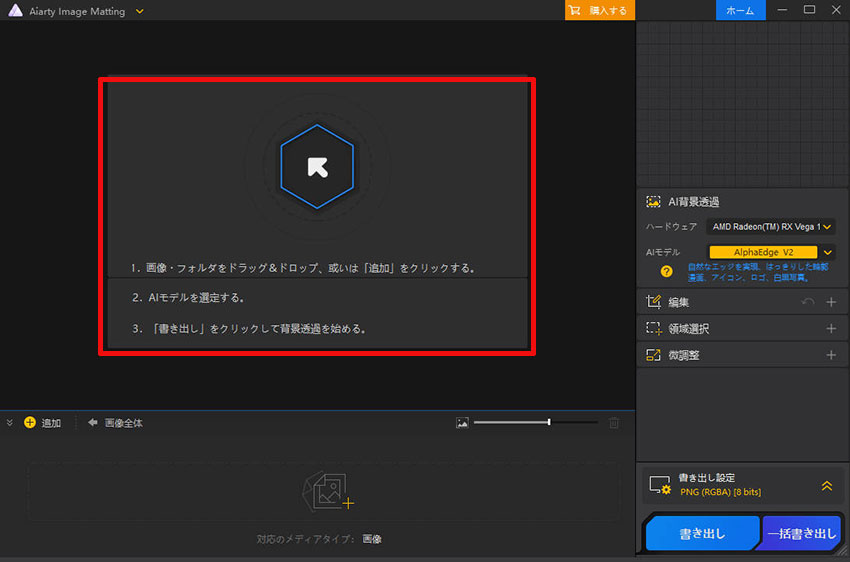The height and width of the screenshot is (562, 850).
Task: Click the thumbnail size image icon
Action: pos(462,423)
